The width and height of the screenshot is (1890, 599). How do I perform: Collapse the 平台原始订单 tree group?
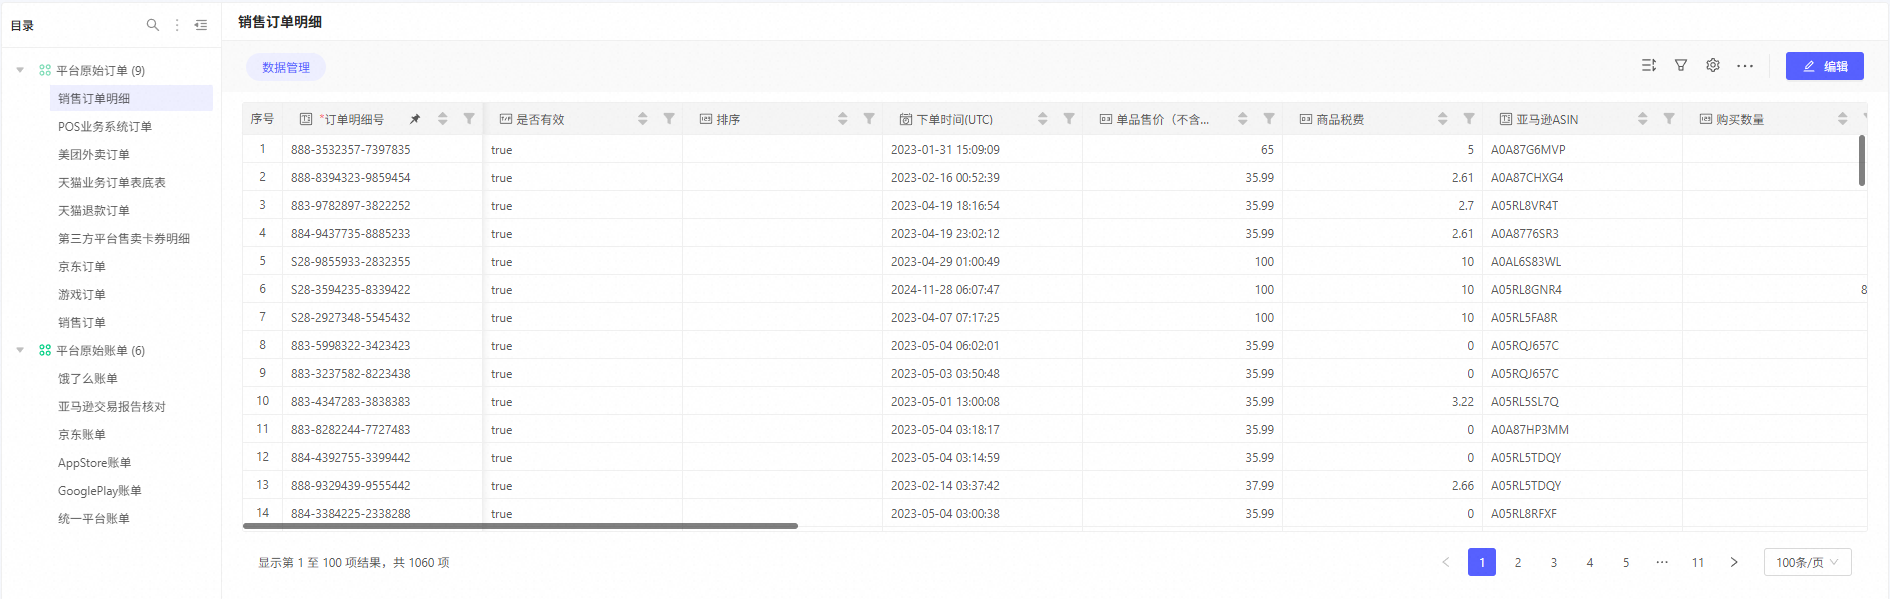20,70
